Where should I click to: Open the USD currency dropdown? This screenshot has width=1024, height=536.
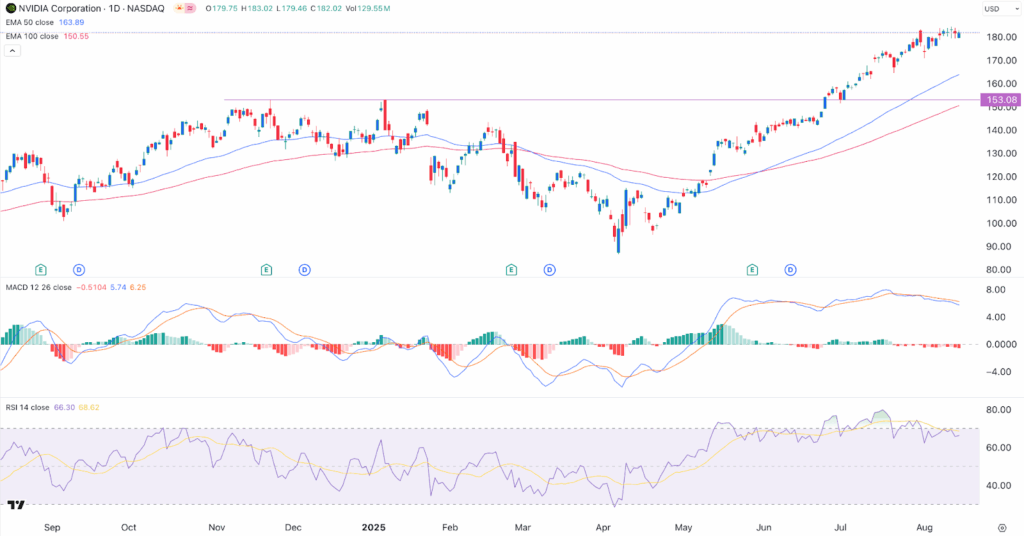coord(1001,8)
